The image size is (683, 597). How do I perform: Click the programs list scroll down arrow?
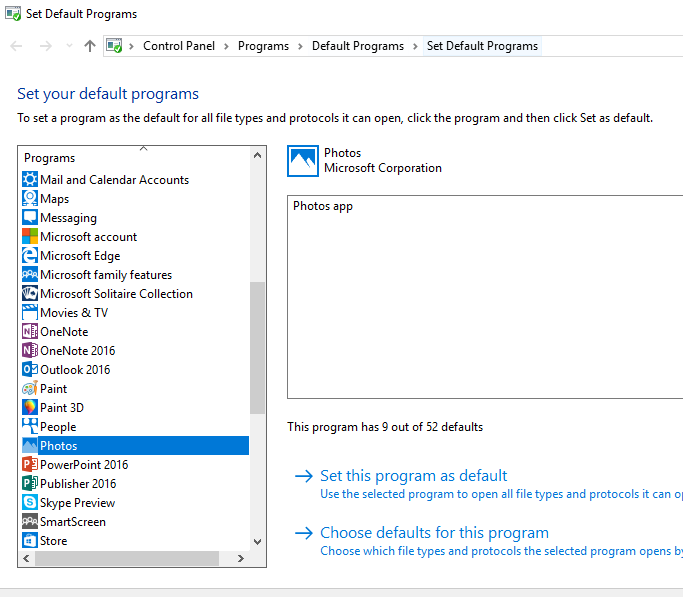tap(257, 542)
